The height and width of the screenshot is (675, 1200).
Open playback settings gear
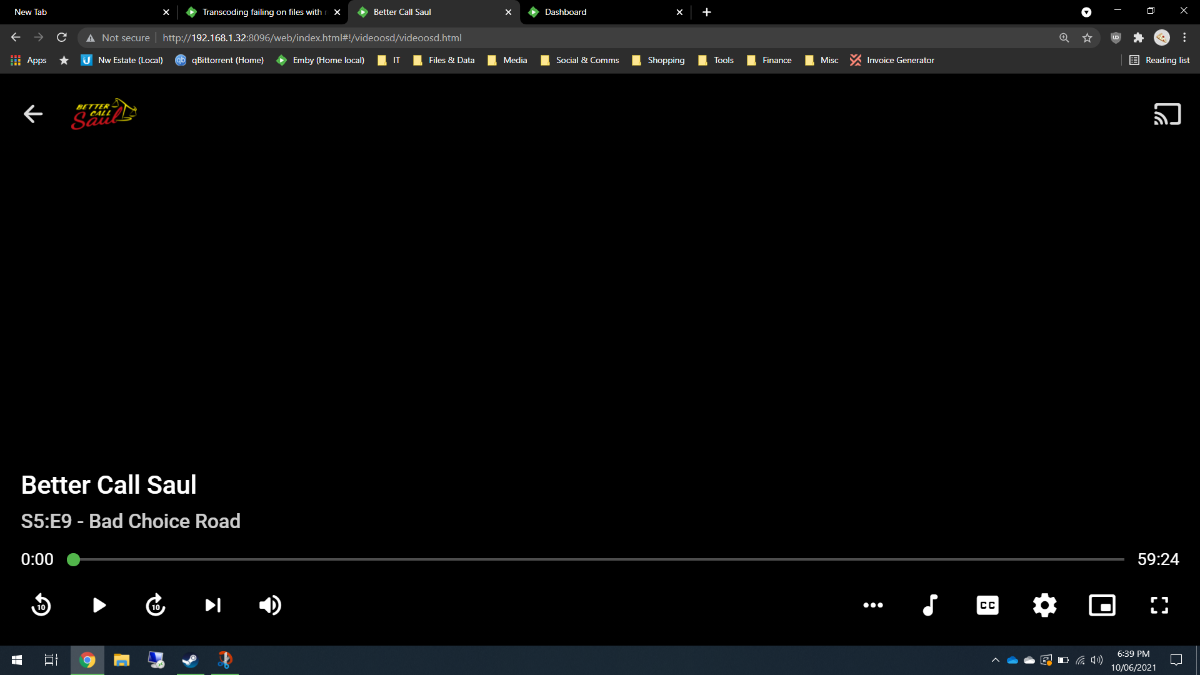1045,604
